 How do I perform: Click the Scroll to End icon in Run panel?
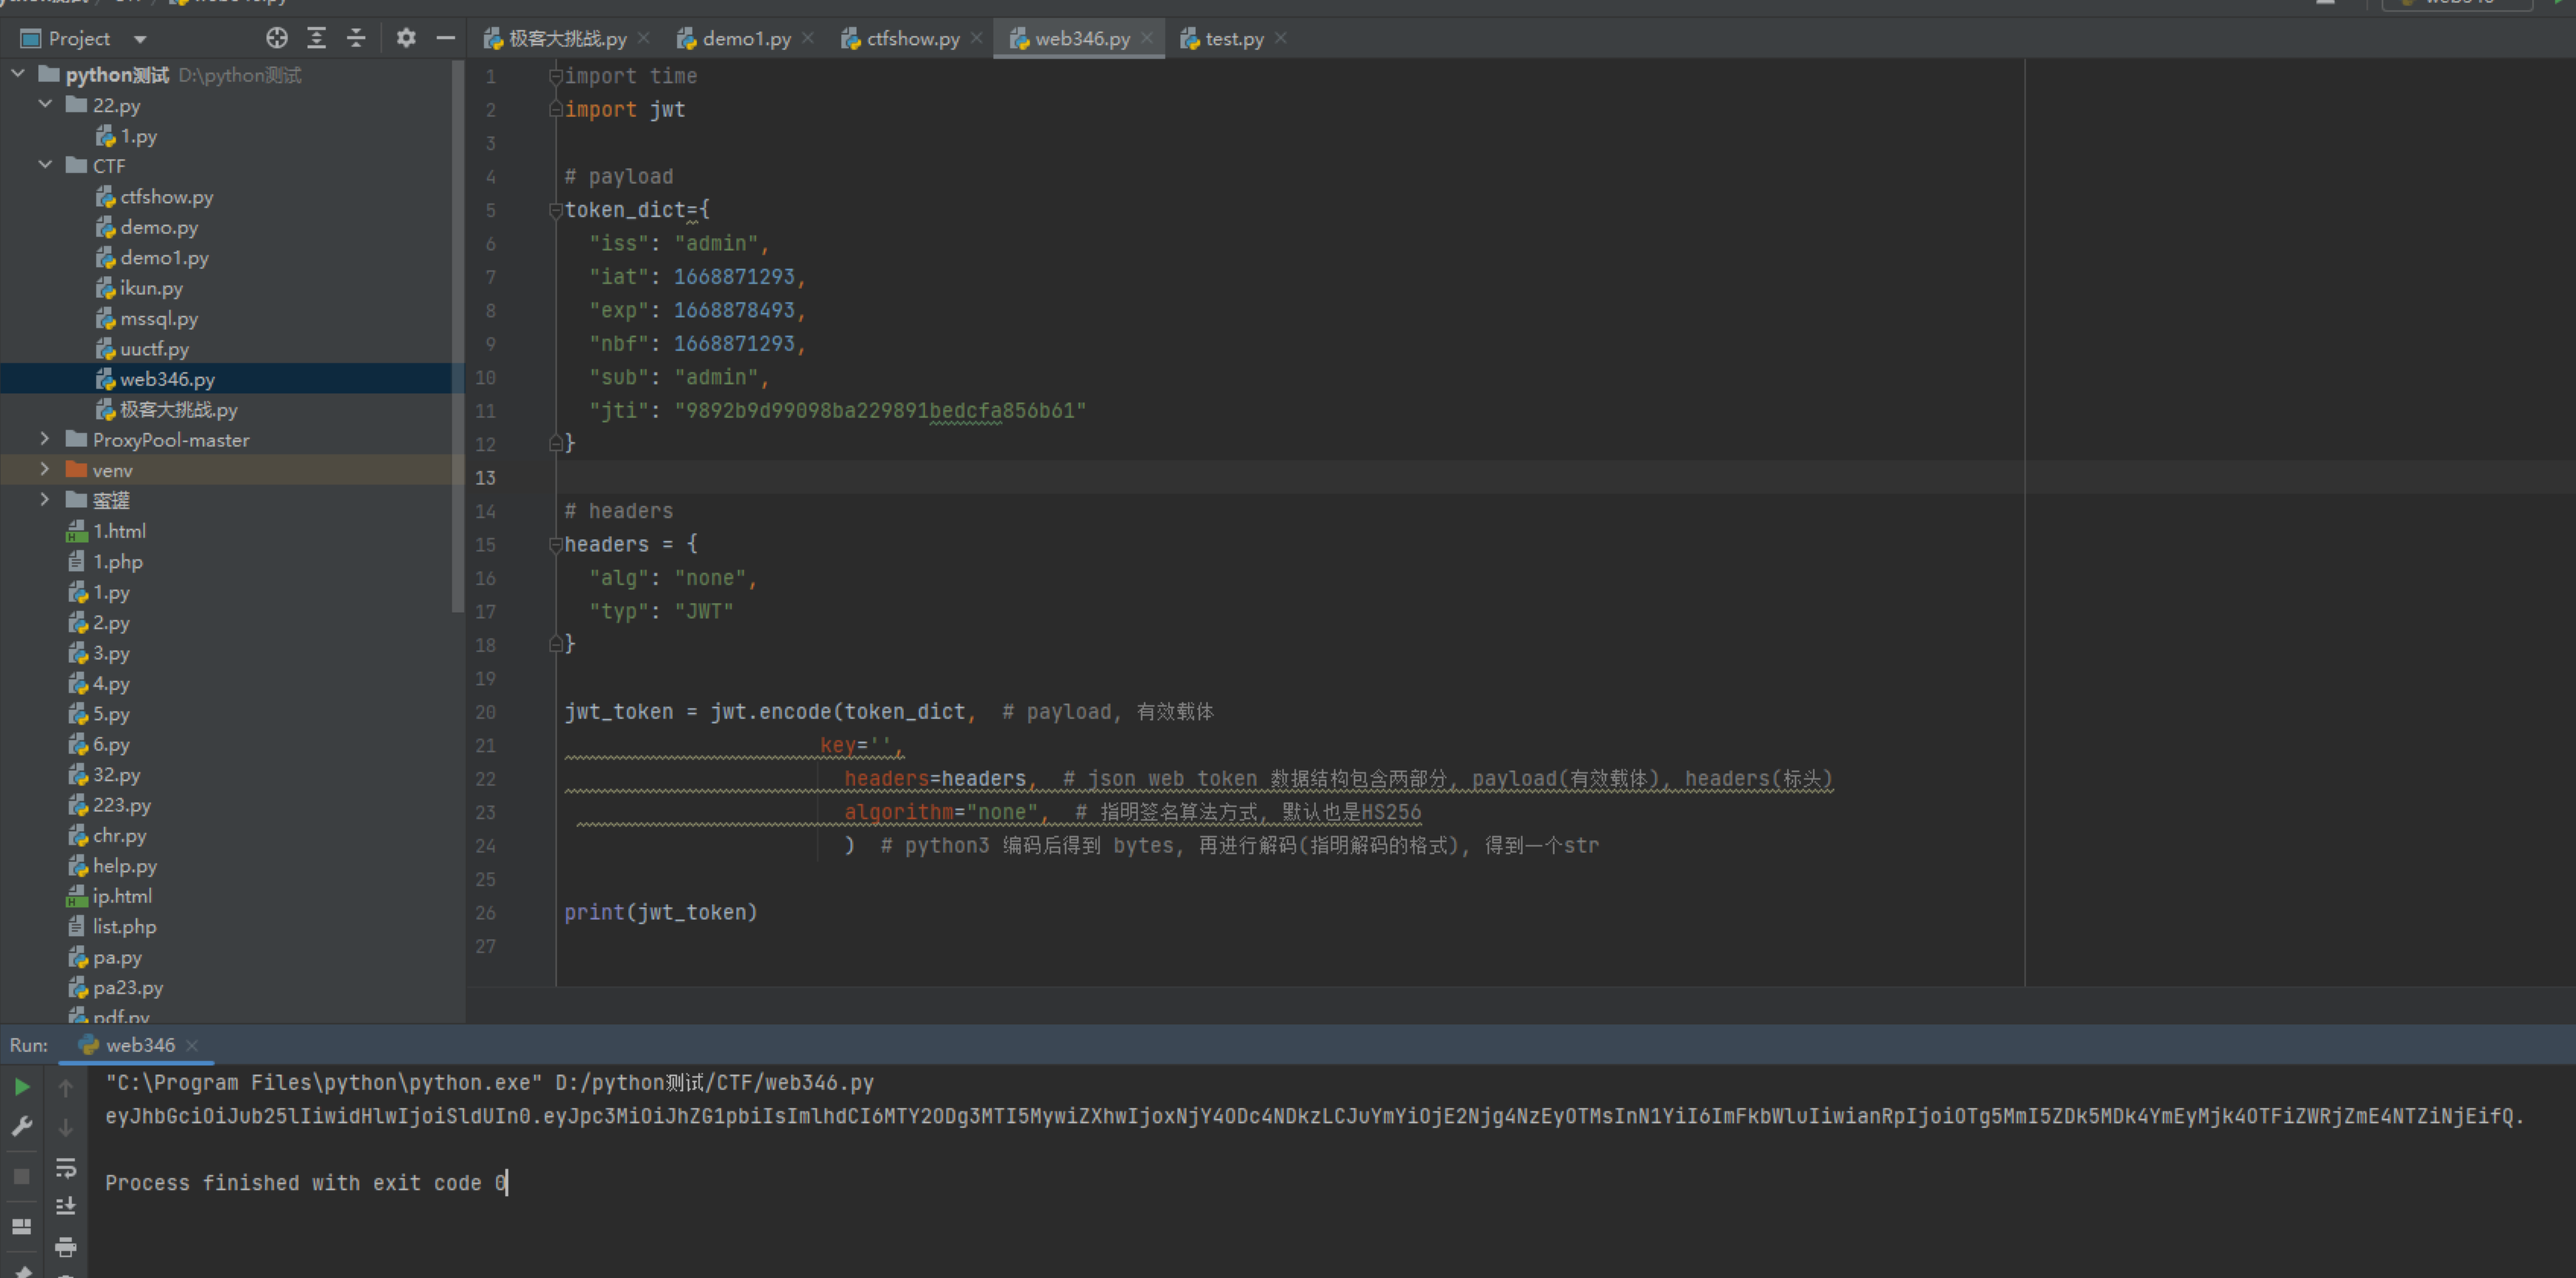(x=66, y=1206)
